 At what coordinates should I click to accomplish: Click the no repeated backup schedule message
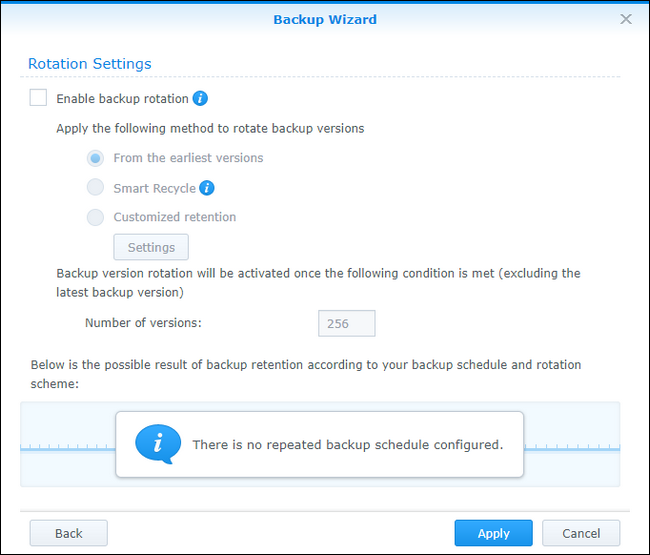[347, 444]
